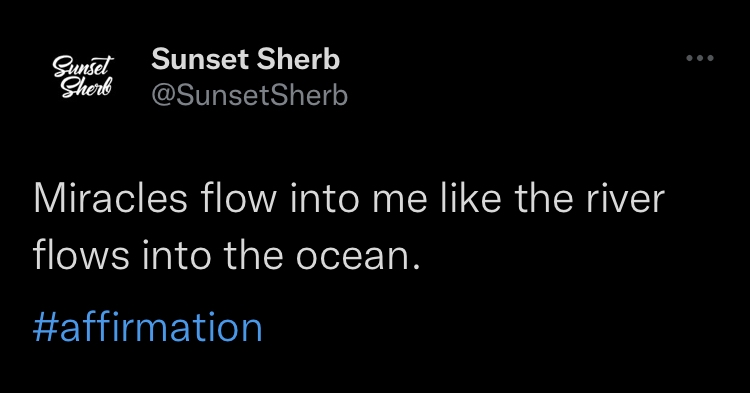The image size is (750, 393).
Task: Click the word 'Sunset' in the avatar logo
Action: click(84, 66)
